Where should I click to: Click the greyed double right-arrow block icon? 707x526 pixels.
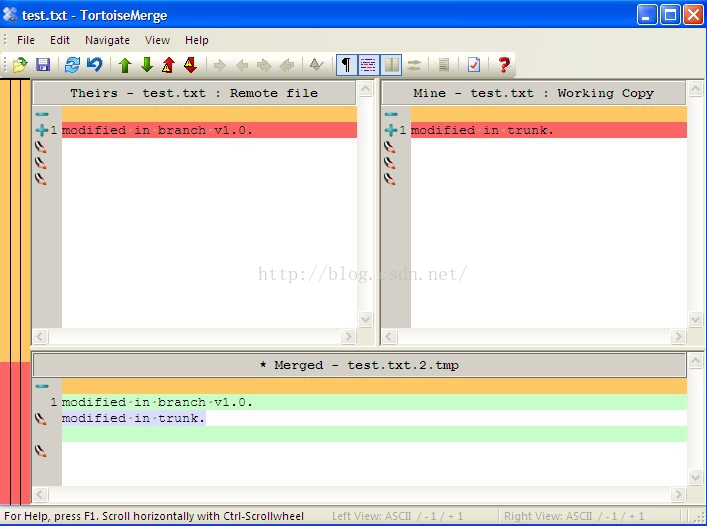point(264,65)
